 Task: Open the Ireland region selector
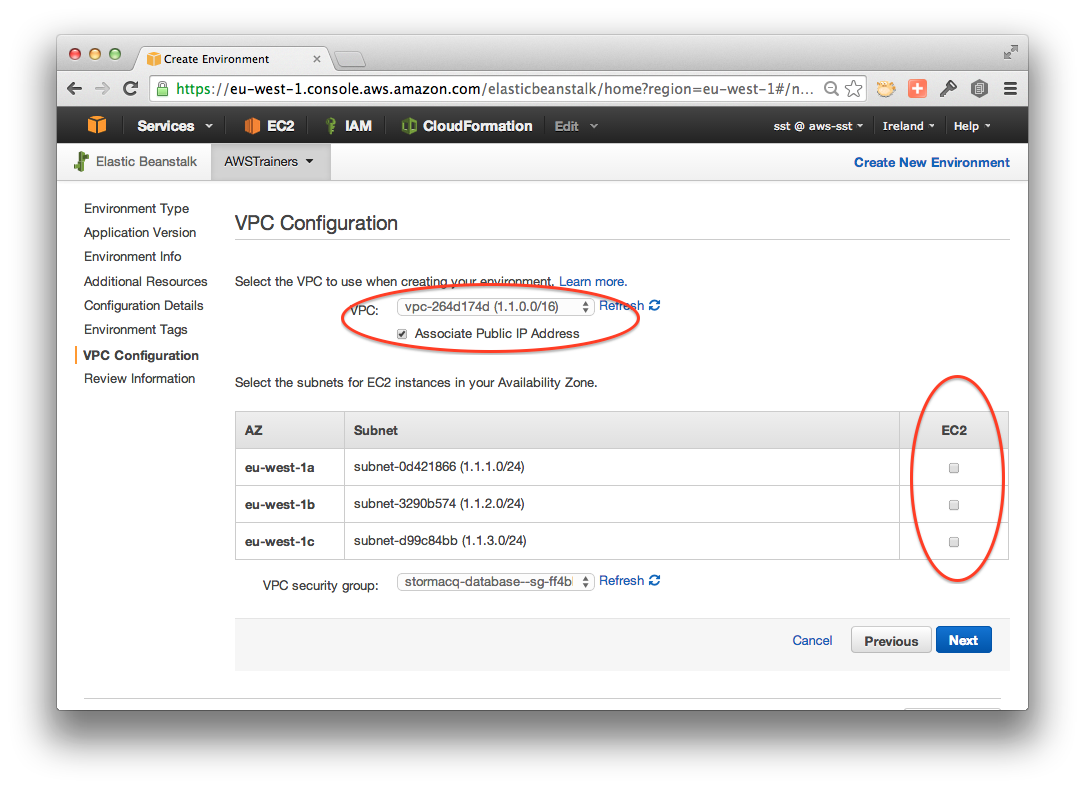(909, 126)
